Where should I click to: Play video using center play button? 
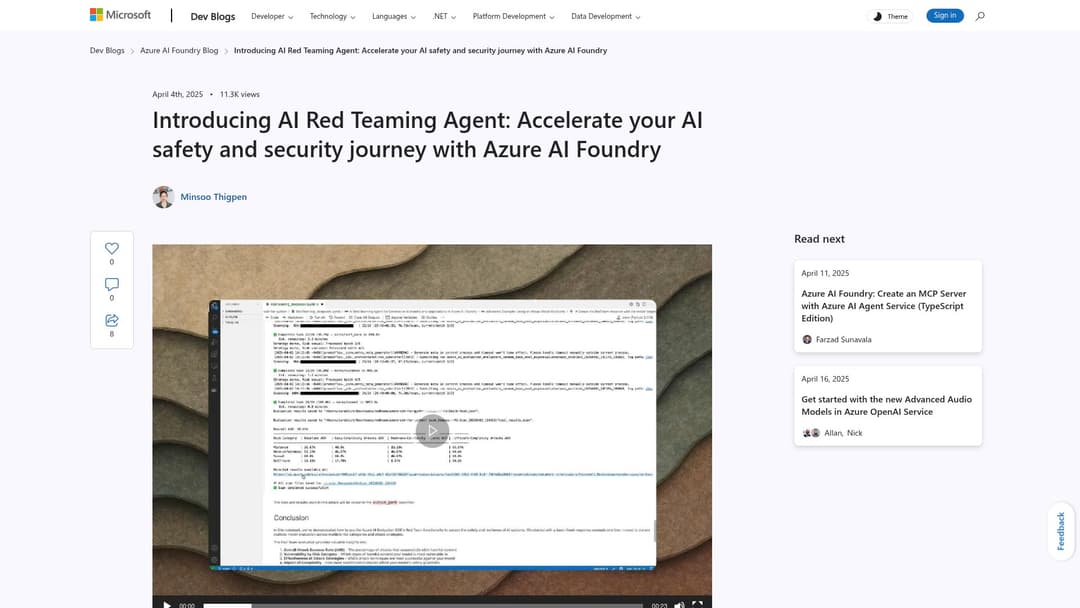[x=432, y=431]
